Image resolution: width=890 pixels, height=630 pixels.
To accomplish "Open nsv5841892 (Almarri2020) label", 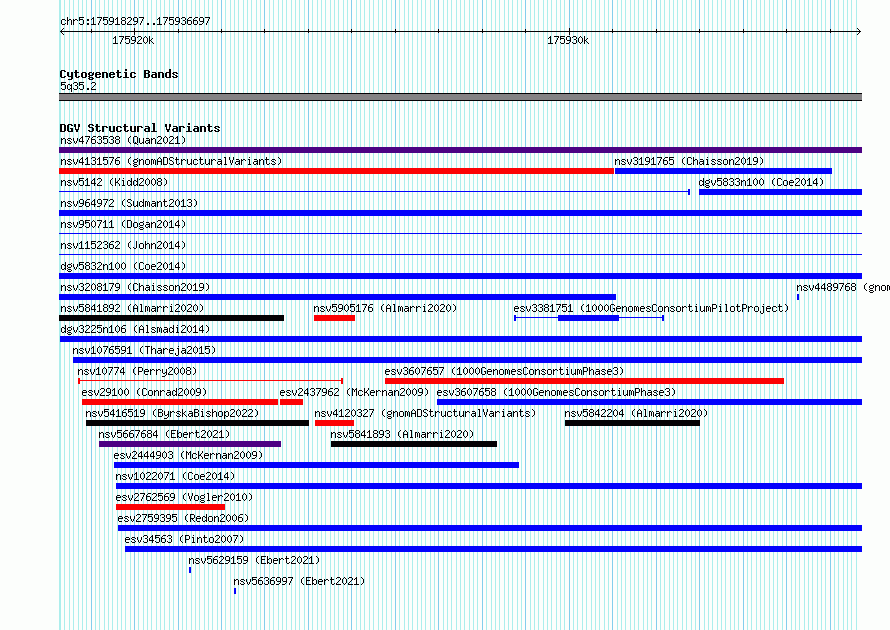I will (x=132, y=308).
